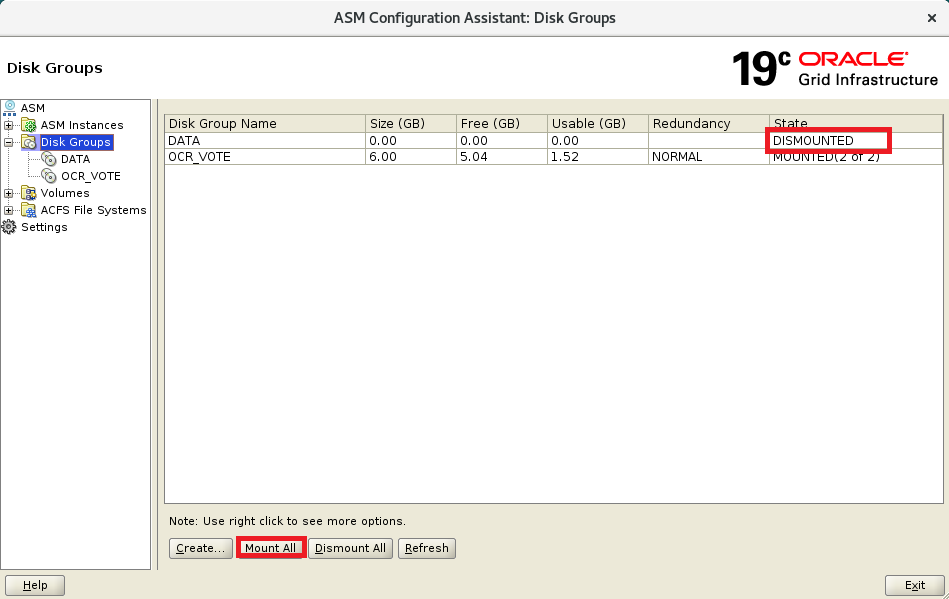This screenshot has height=599, width=949.
Task: Expand the Volumes tree node
Action: (8, 193)
